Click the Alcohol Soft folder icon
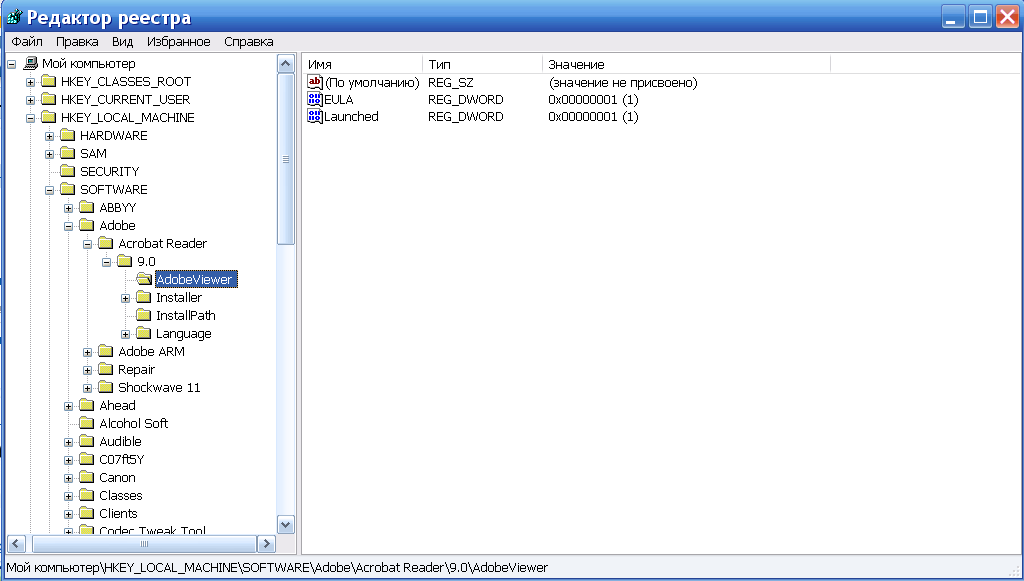 click(x=87, y=423)
